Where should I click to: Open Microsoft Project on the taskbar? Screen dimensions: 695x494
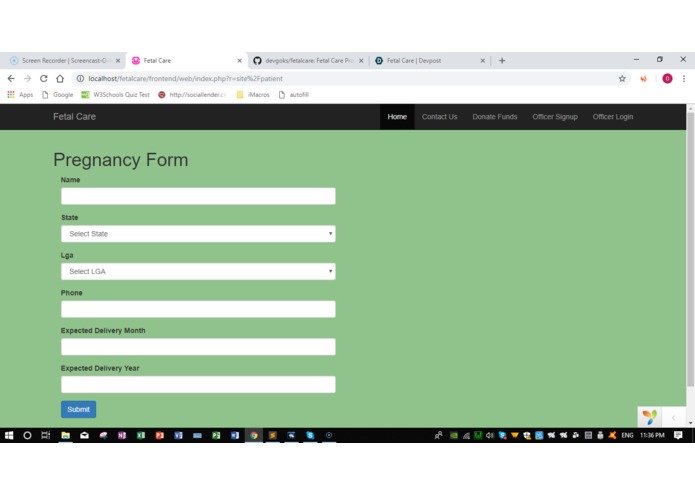tap(216, 436)
